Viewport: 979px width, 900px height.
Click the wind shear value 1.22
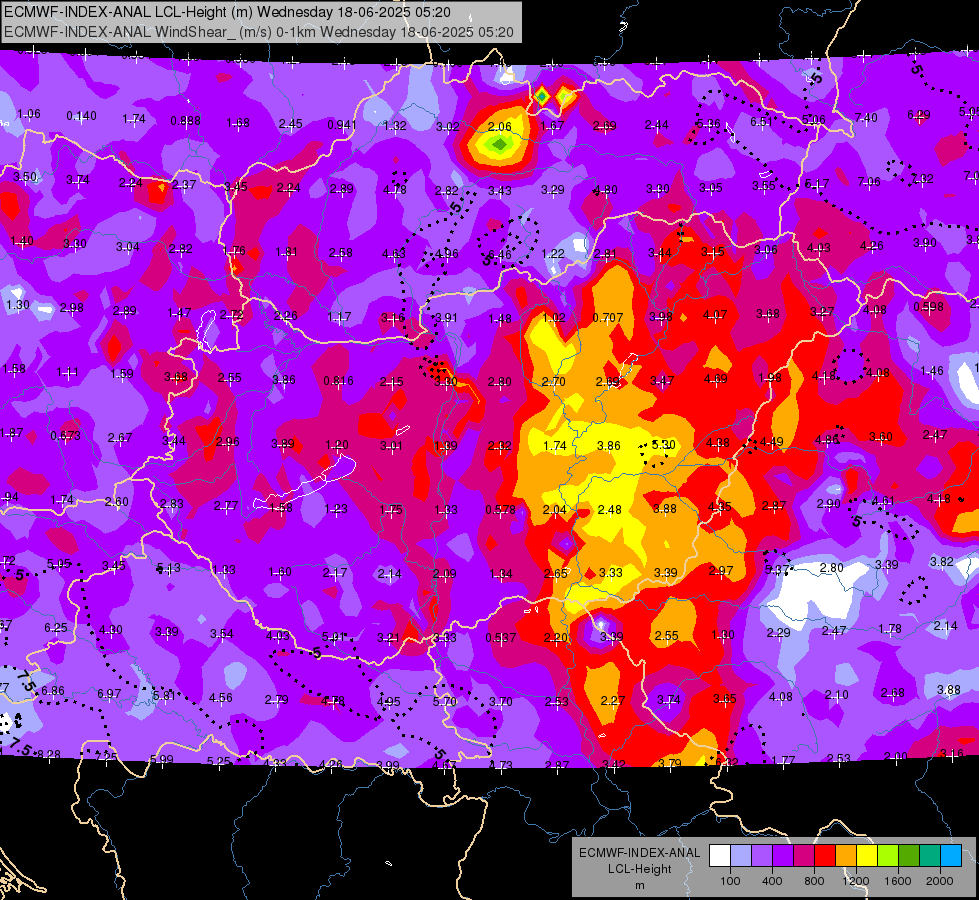(x=553, y=254)
